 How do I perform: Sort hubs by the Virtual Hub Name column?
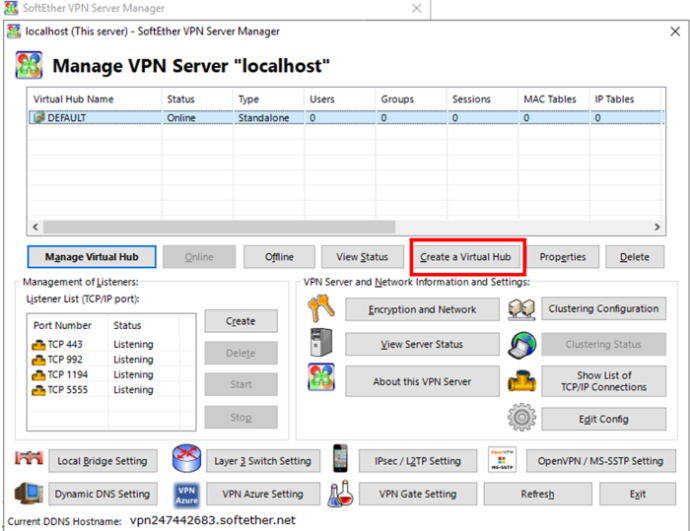click(x=96, y=99)
